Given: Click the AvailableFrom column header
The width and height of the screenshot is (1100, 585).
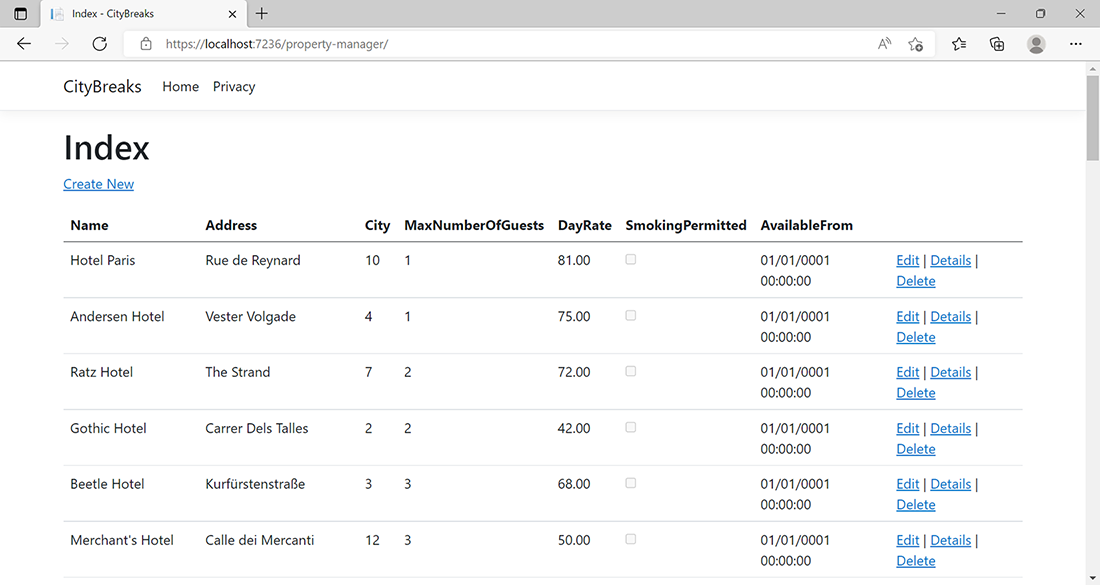Looking at the screenshot, I should pyautogui.click(x=807, y=225).
